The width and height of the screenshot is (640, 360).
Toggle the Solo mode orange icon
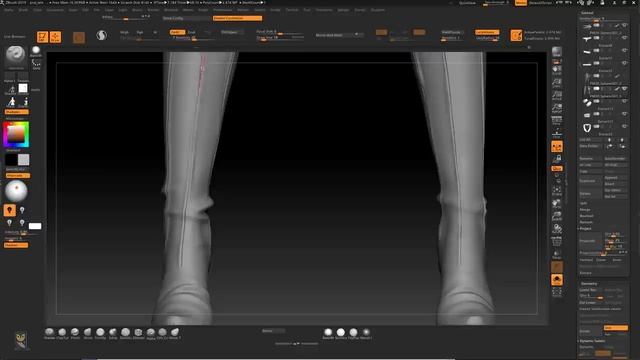557,280
